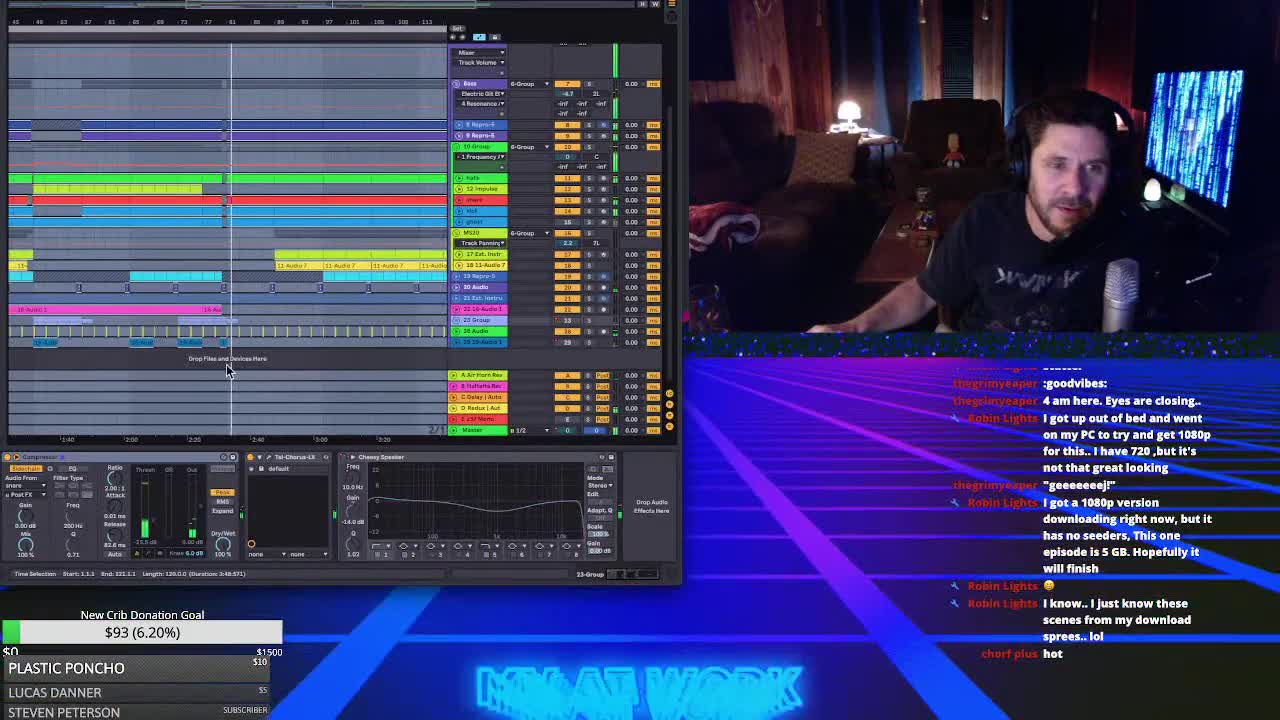Image resolution: width=1280 pixels, height=720 pixels.
Task: Arm the 8 Repro-5 track for recording
Action: pos(603,125)
